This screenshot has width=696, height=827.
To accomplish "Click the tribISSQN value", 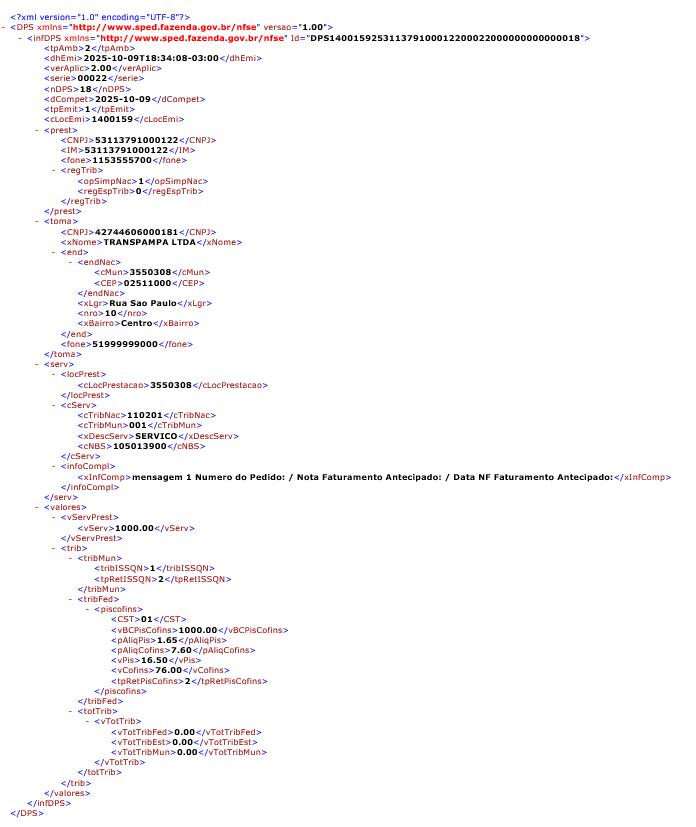I will click(152, 569).
